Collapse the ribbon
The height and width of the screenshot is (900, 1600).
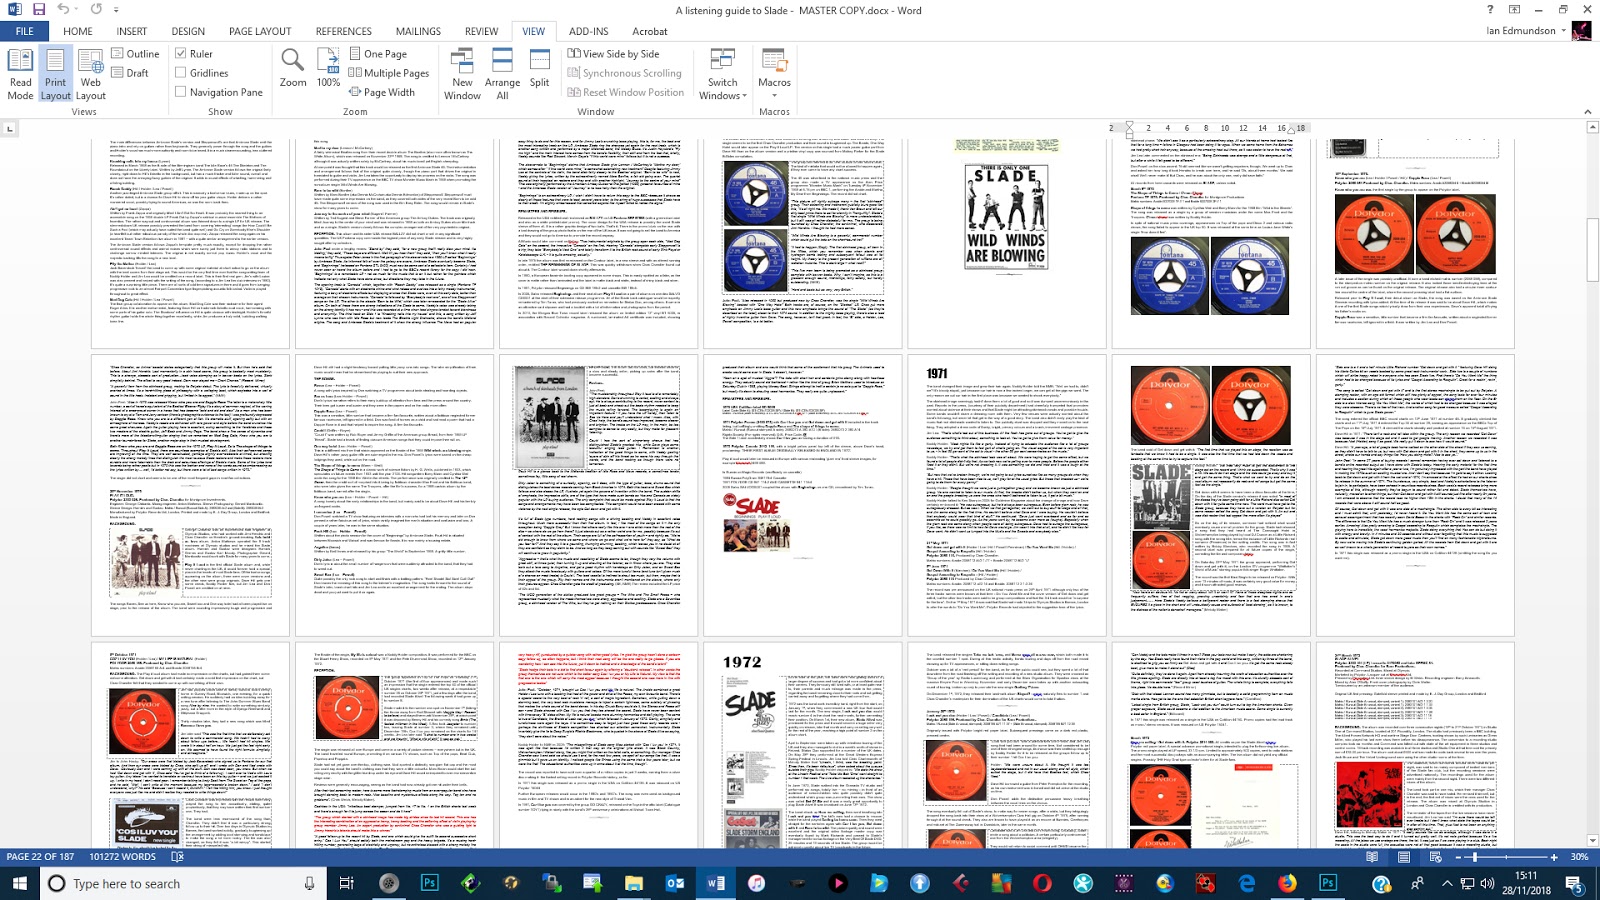point(1587,111)
